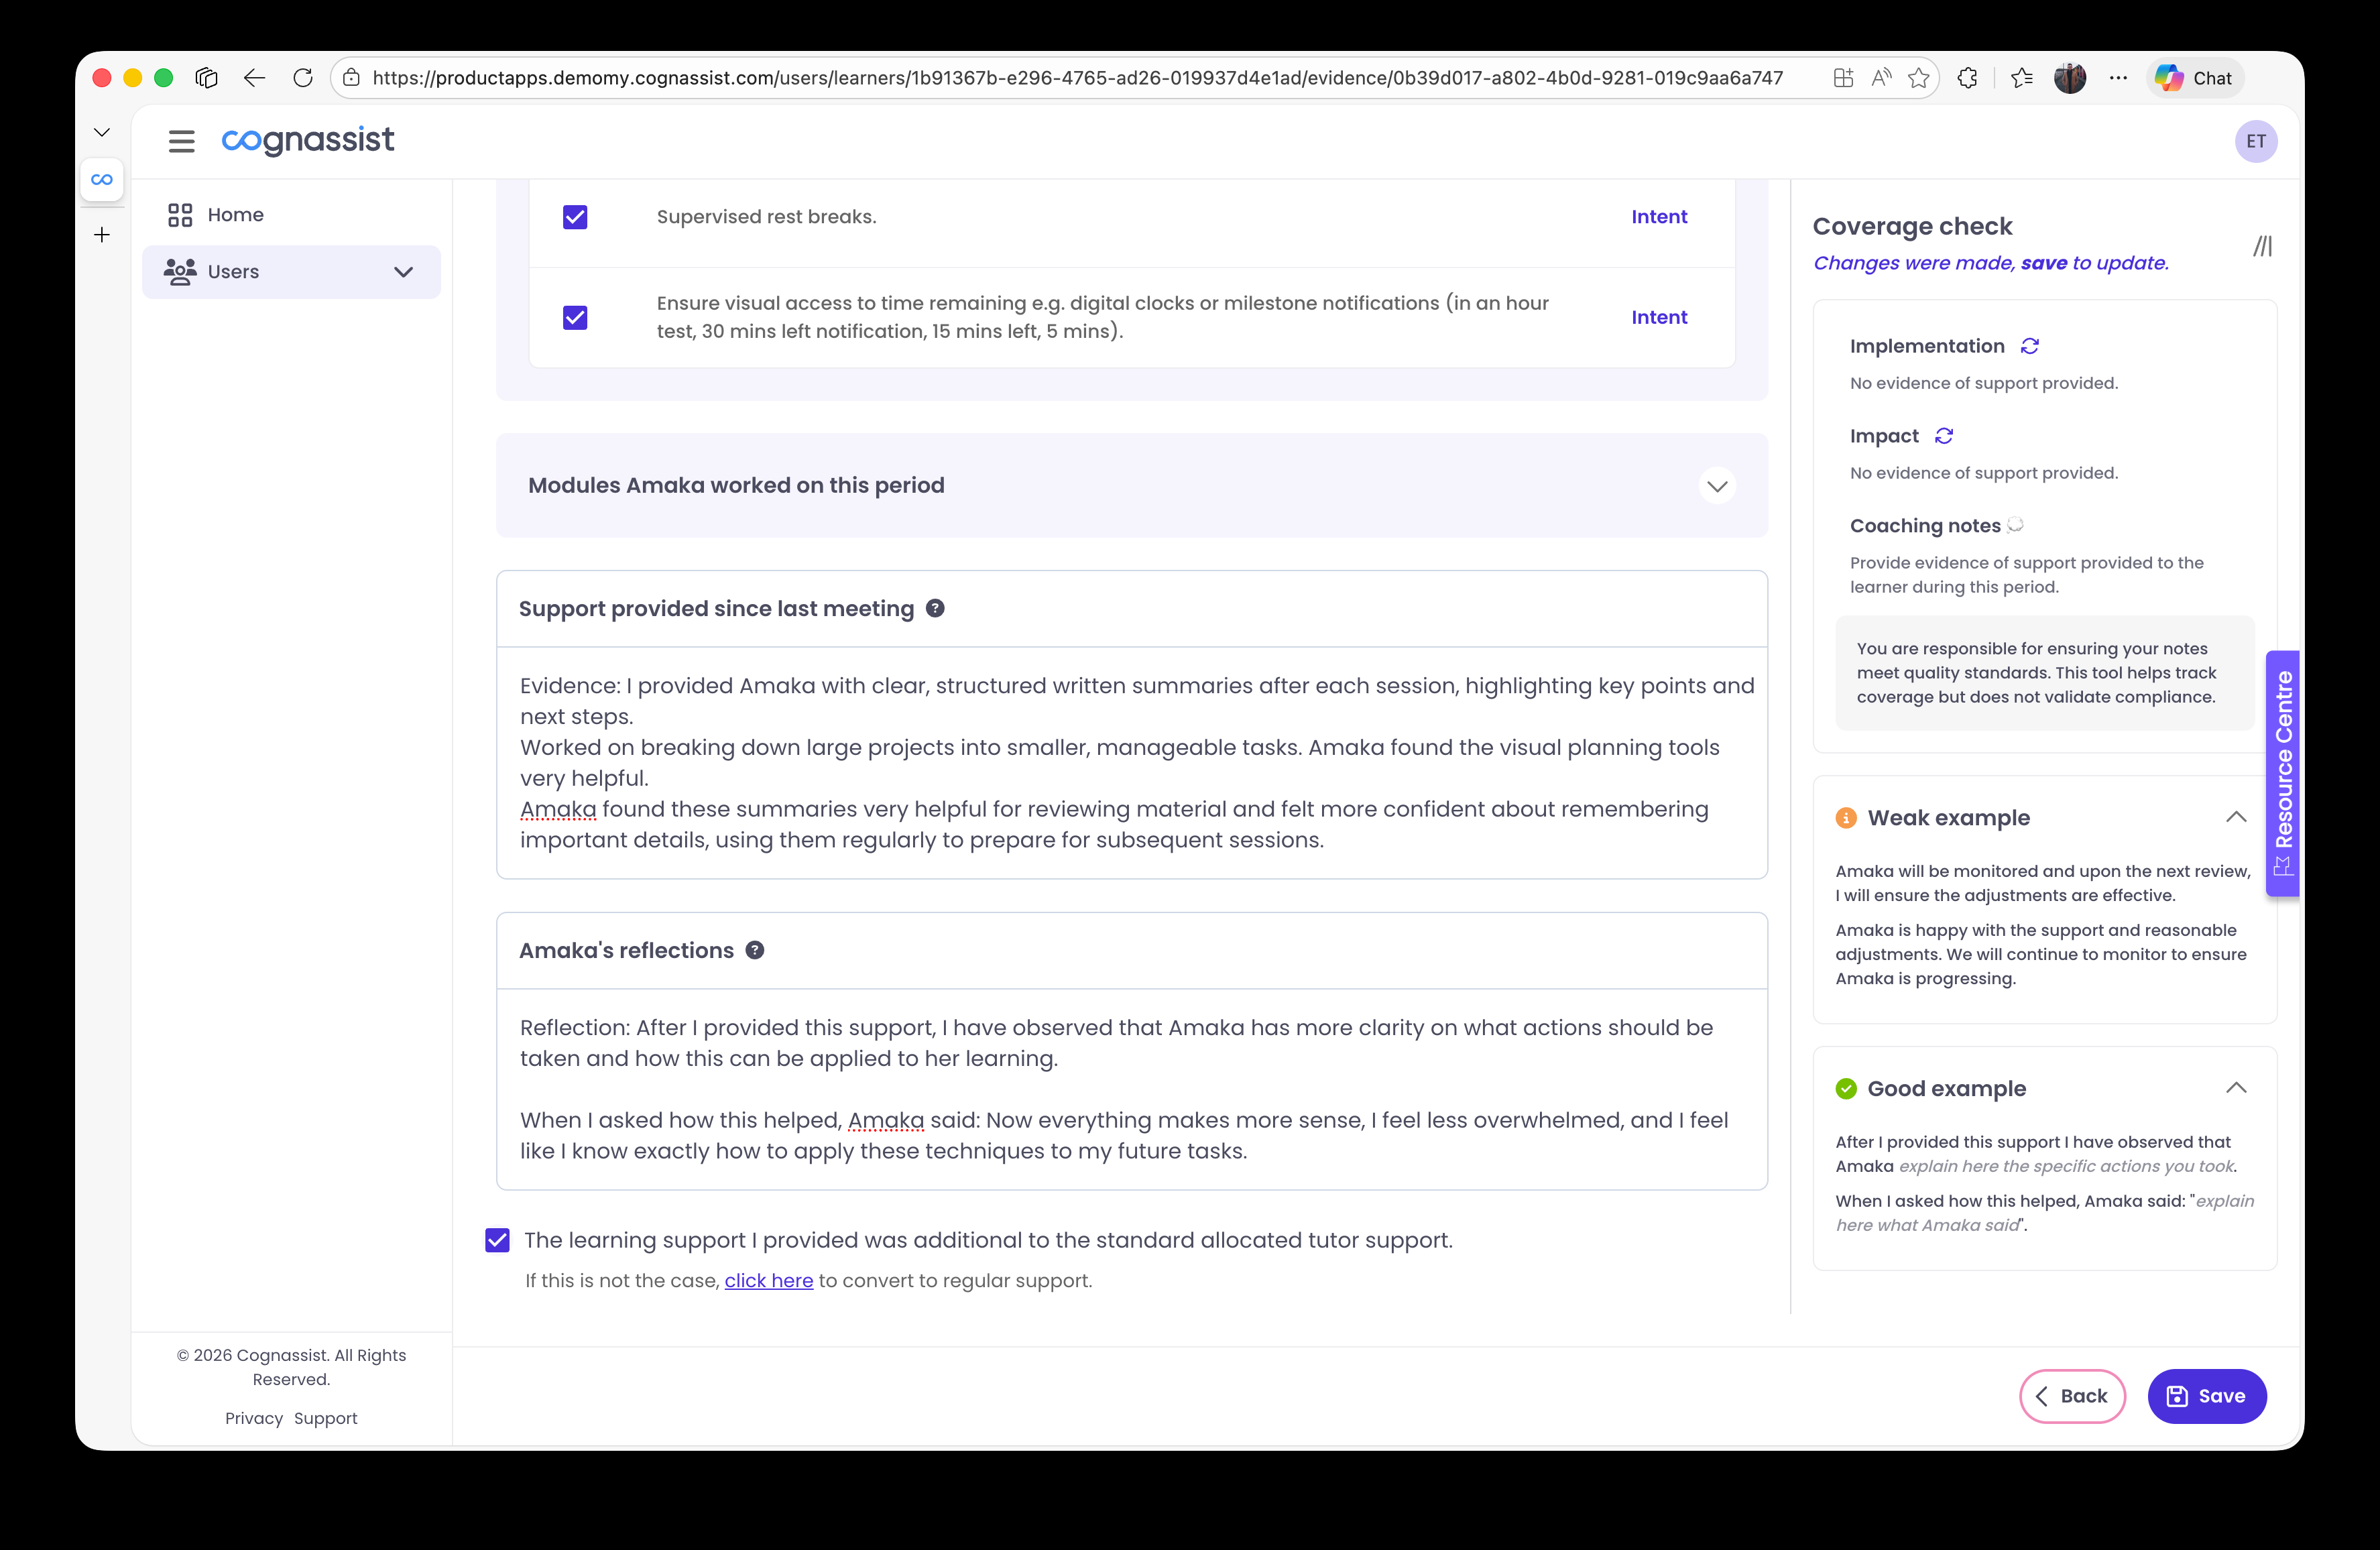Viewport: 2380px width, 1550px height.
Task: Refresh the Impact coverage check
Action: click(1943, 436)
